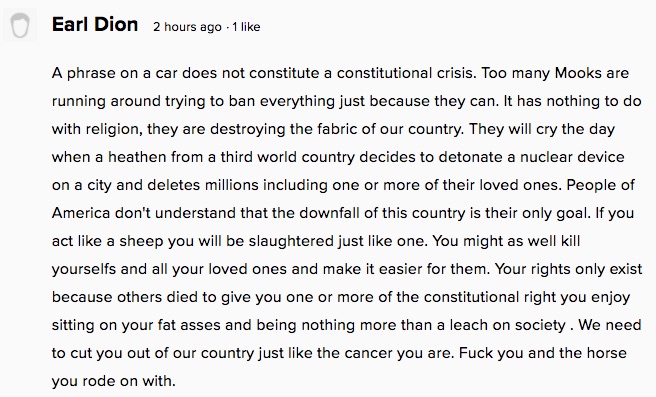The image size is (656, 397).
Task: Click the line starting "yourselfs and all your loved"
Action: 347,269
